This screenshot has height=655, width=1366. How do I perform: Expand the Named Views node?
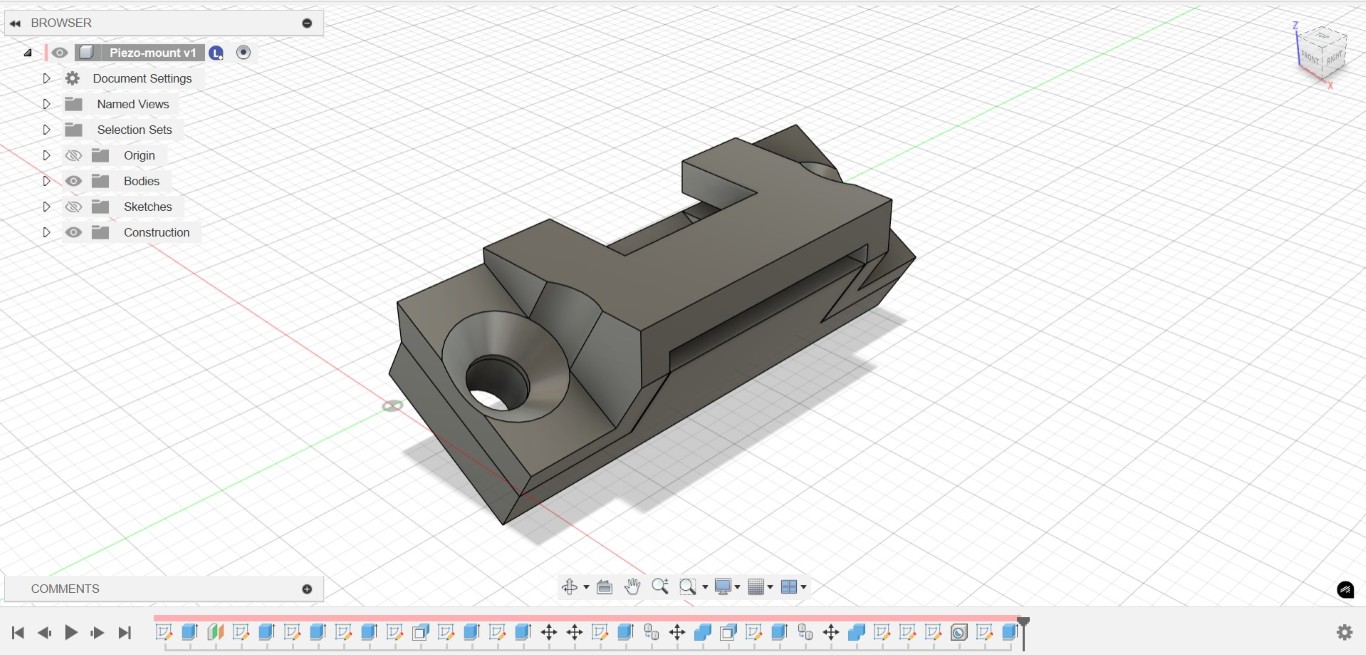pyautogui.click(x=46, y=104)
